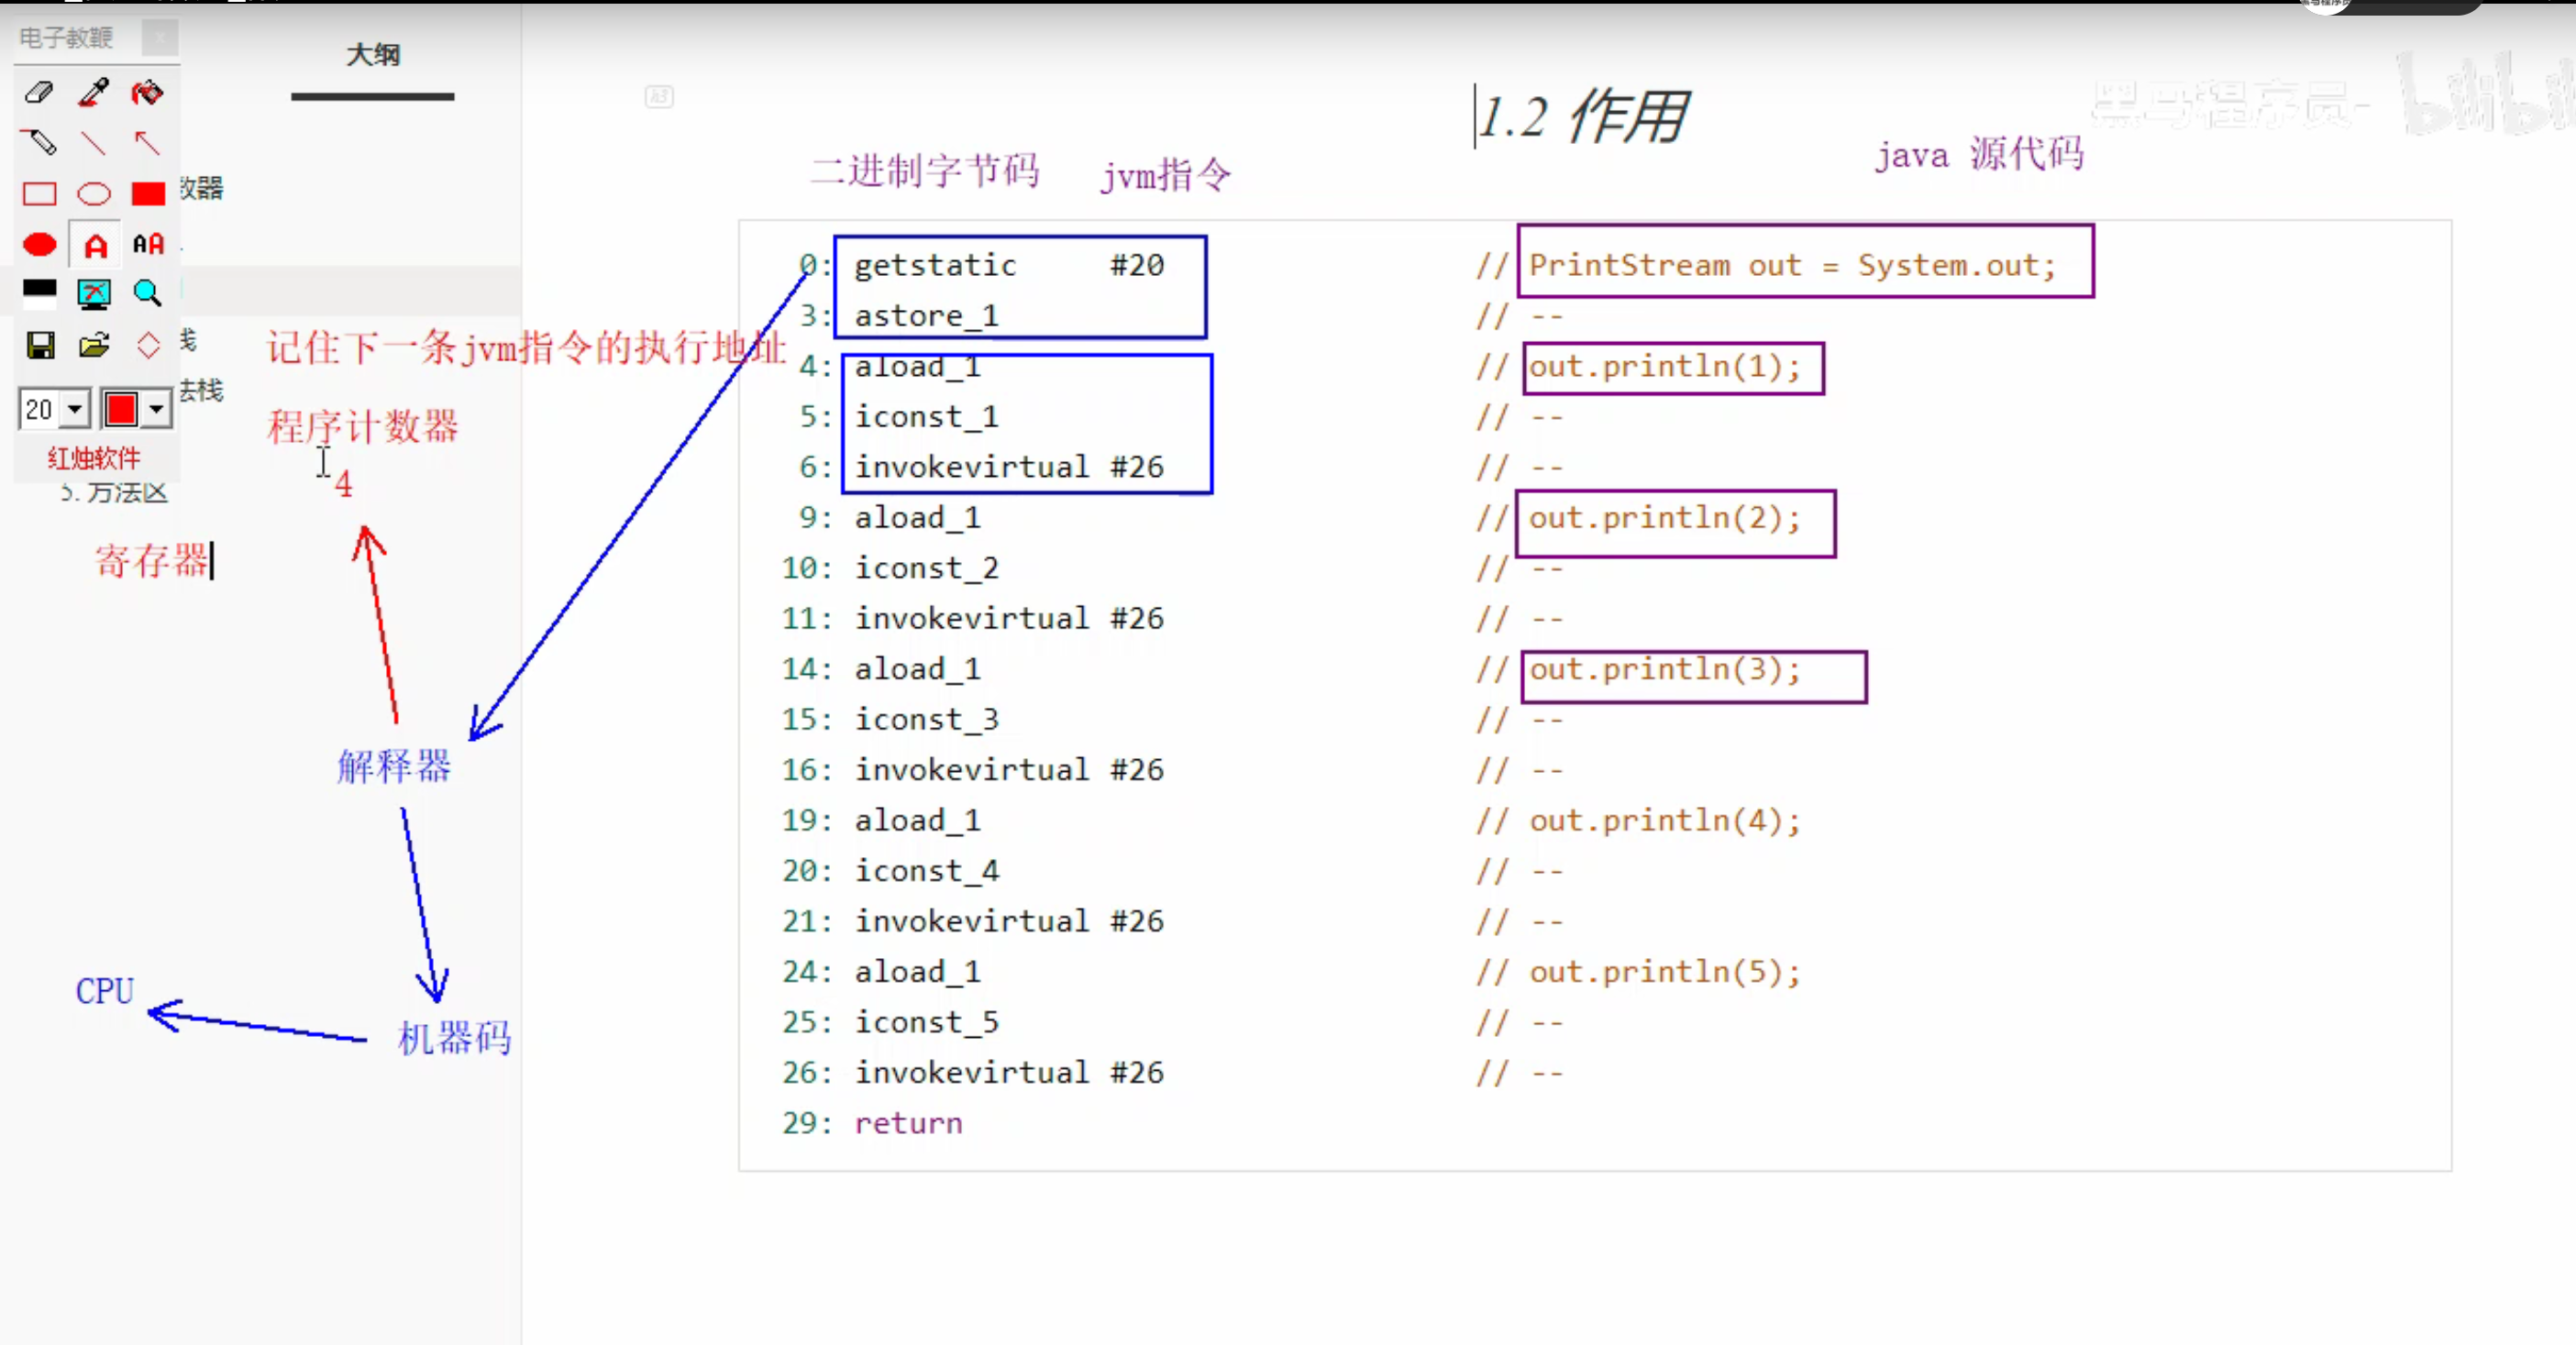2576x1345 pixels.
Task: Click the 'out.println(1);' comment
Action: point(1665,367)
